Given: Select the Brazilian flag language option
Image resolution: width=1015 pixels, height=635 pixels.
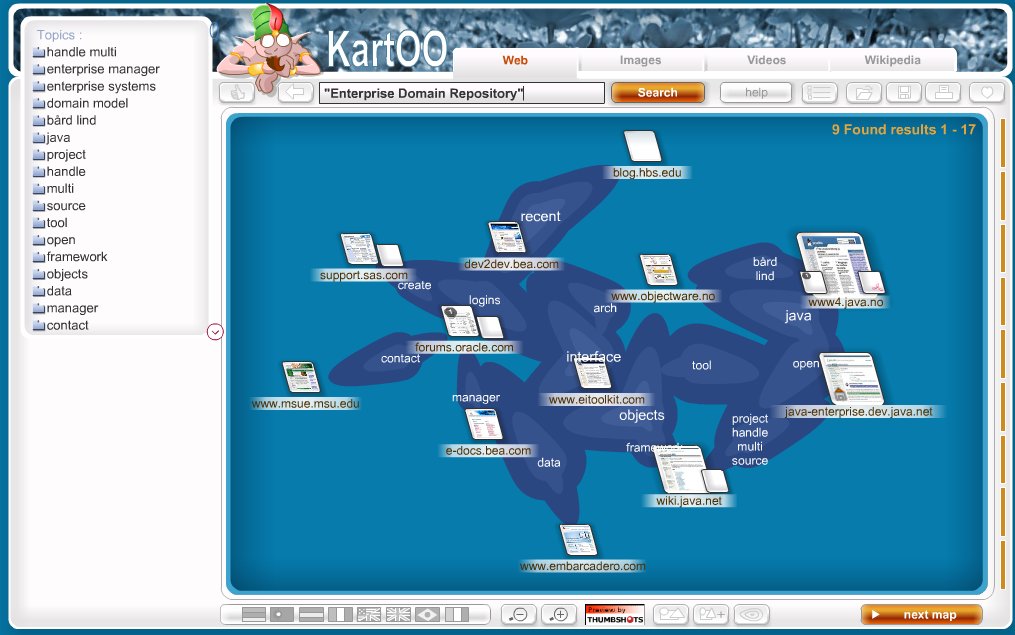Looking at the screenshot, I should 428,614.
